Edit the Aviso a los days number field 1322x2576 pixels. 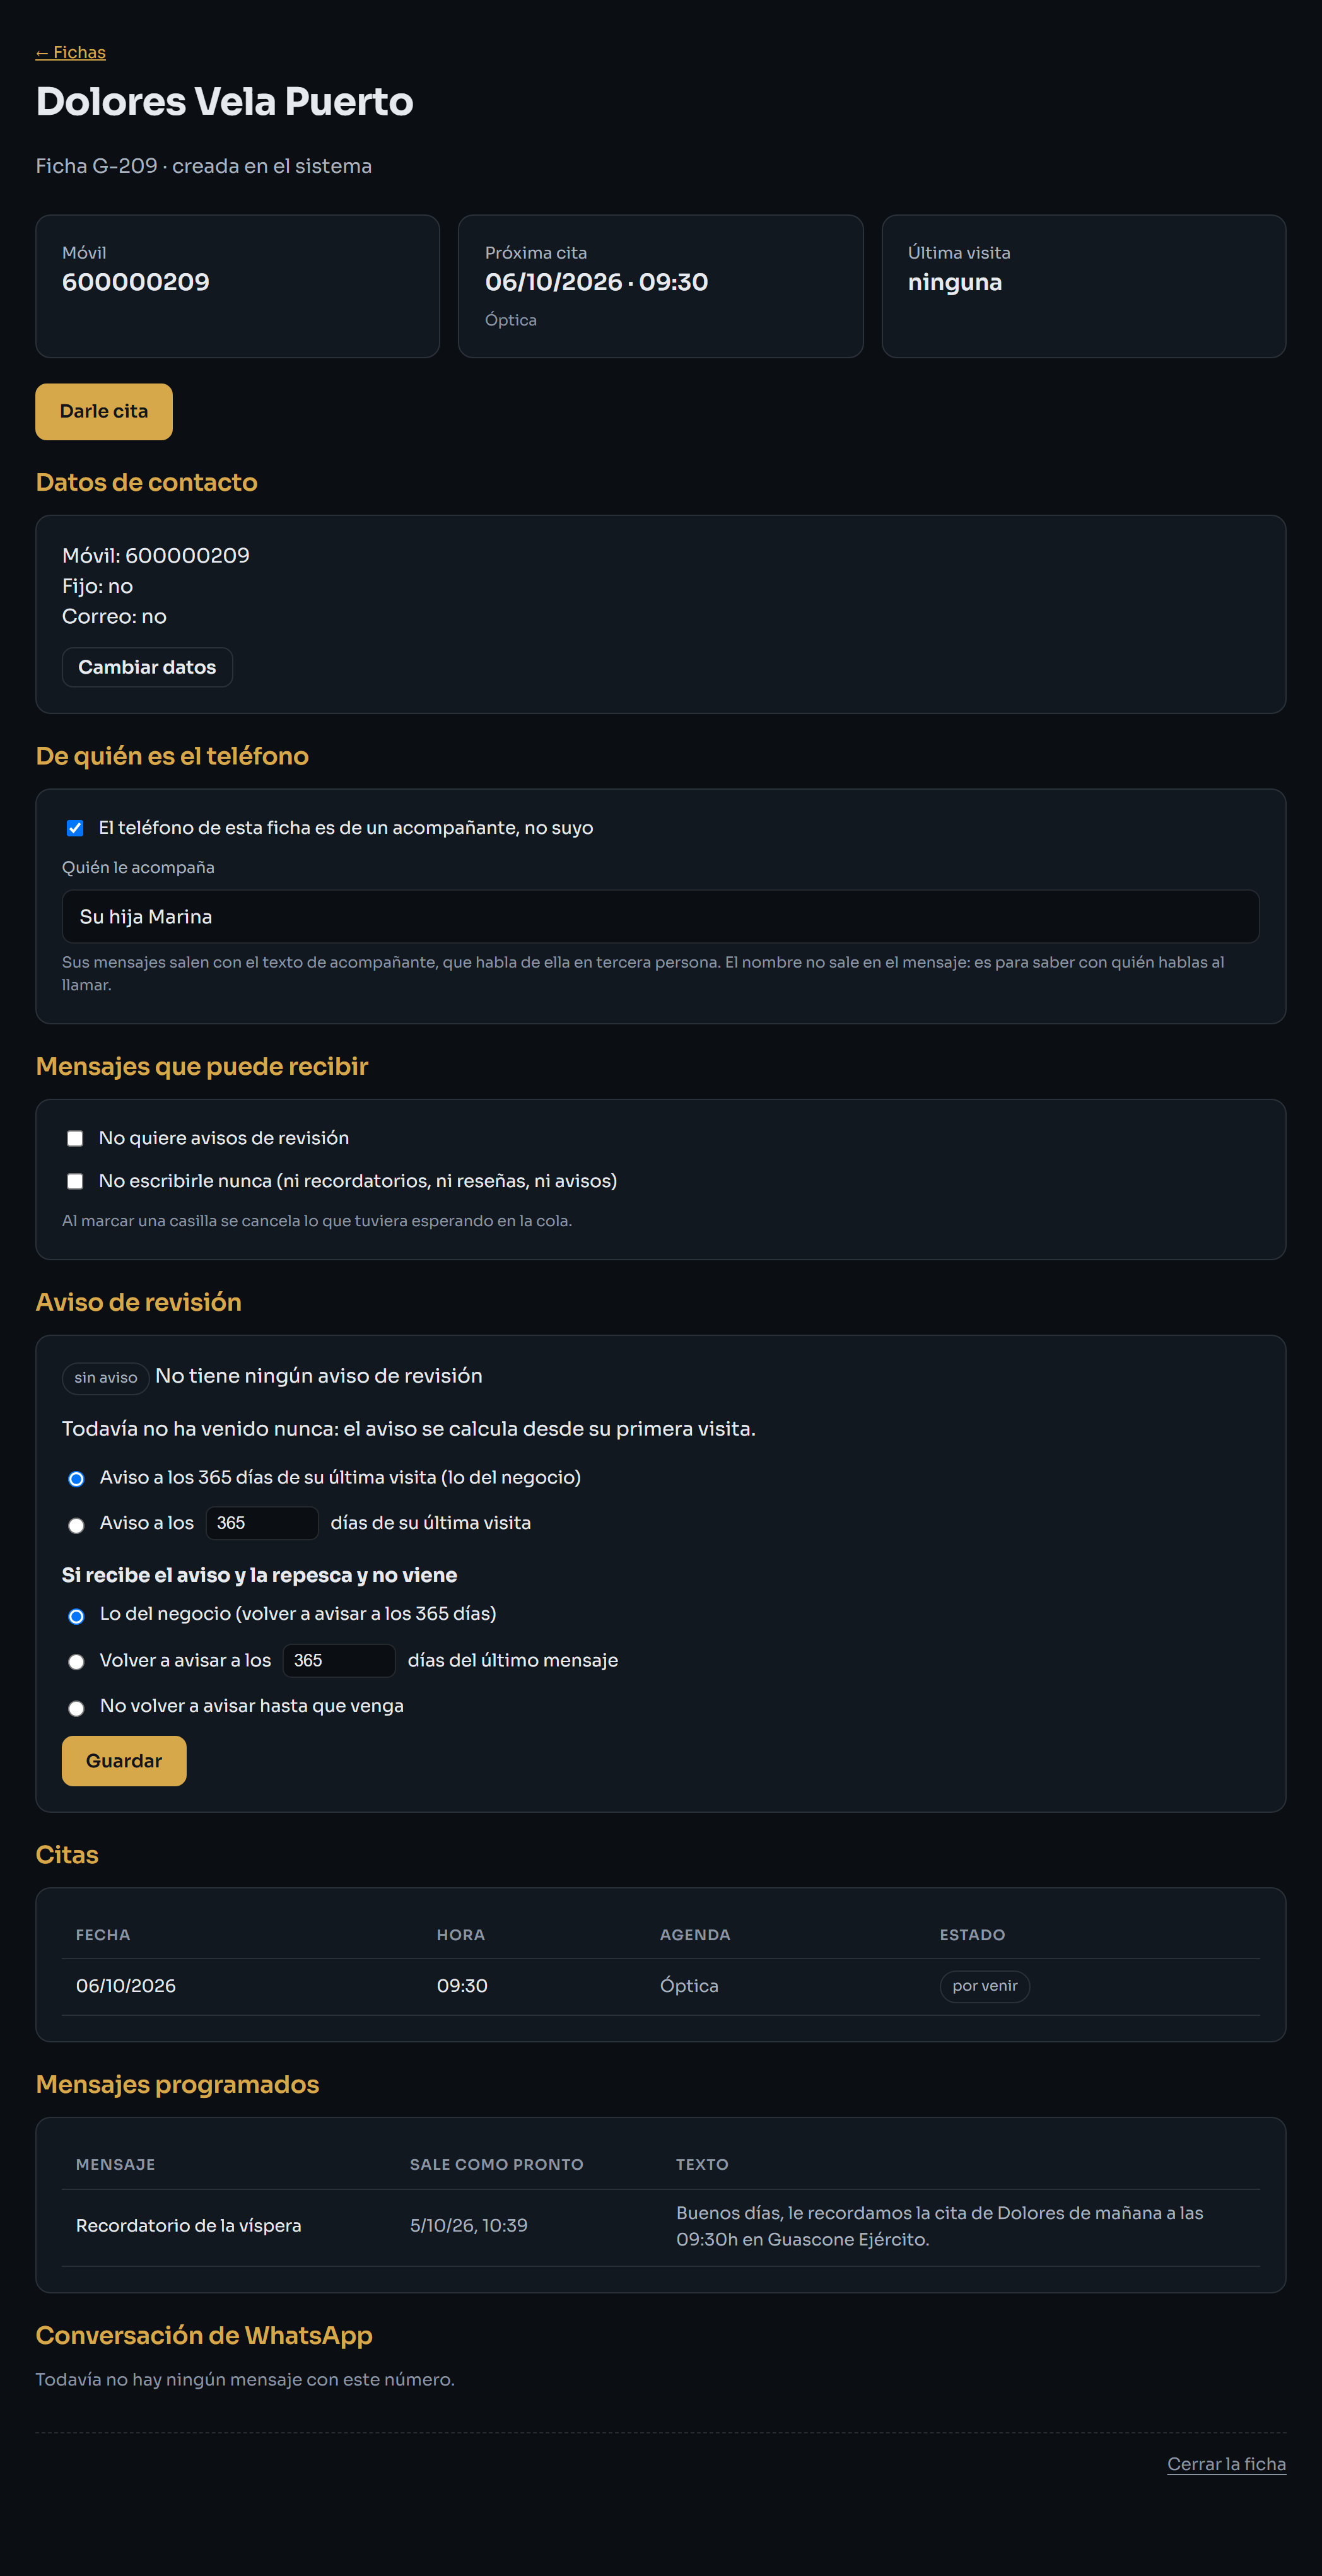[262, 1523]
